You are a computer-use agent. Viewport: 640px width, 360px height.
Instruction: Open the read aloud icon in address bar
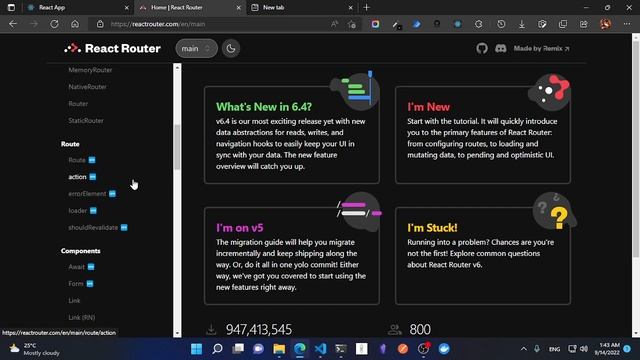pos(335,24)
